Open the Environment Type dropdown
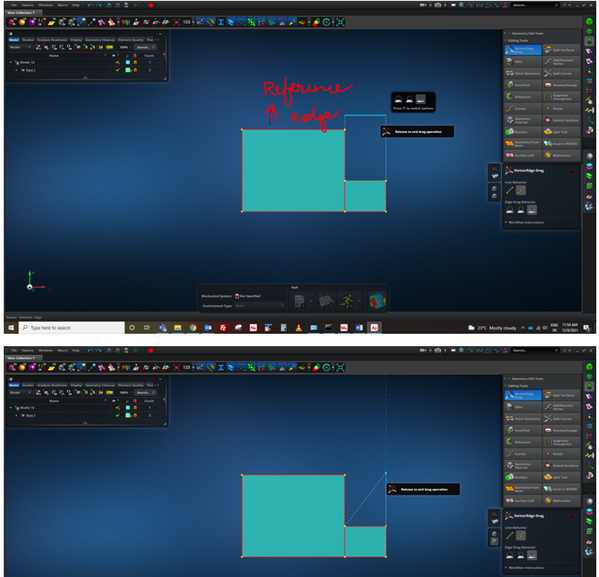The image size is (599, 577). pyautogui.click(x=259, y=305)
